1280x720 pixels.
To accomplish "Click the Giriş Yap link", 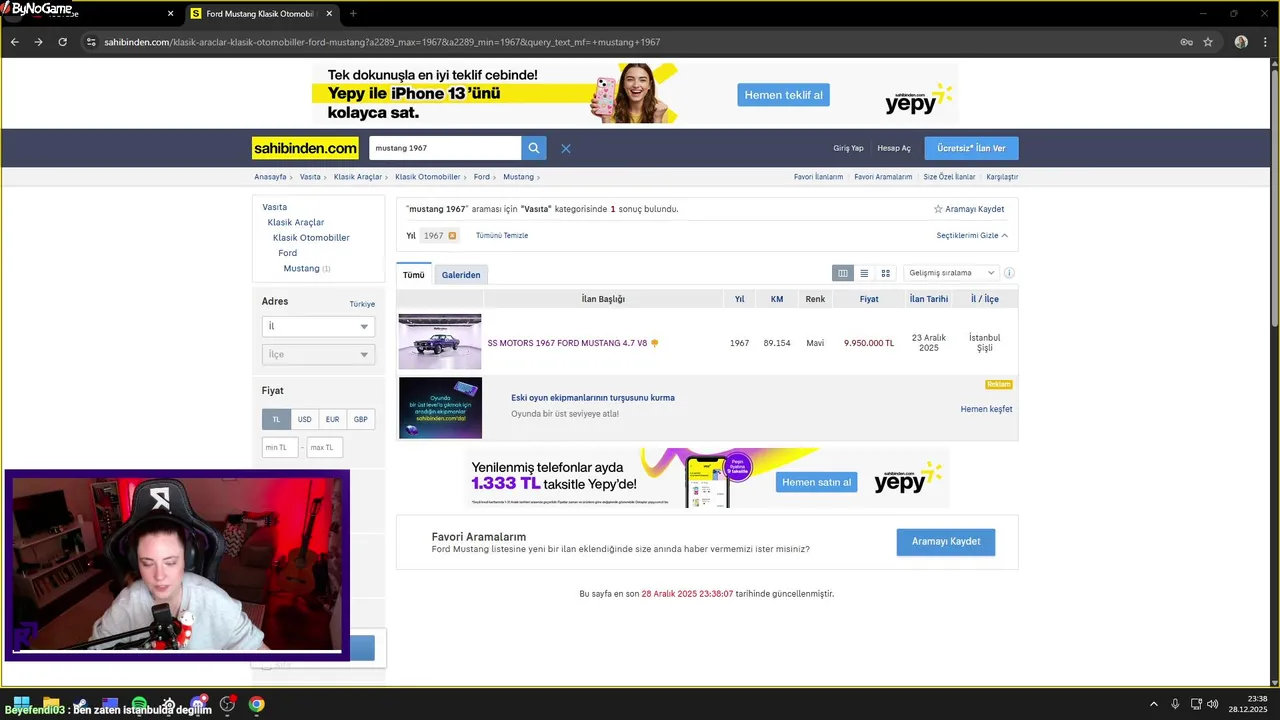I will 848,148.
